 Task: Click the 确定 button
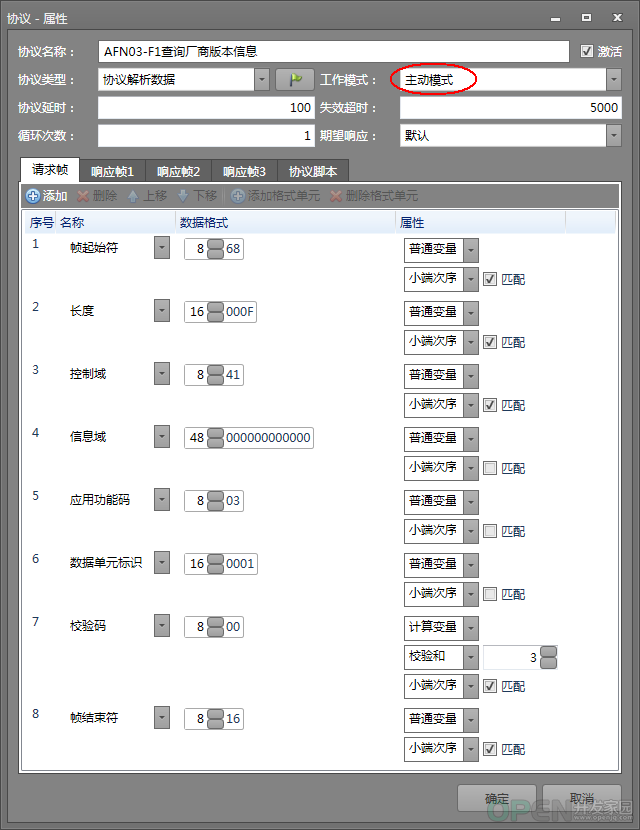pyautogui.click(x=497, y=798)
